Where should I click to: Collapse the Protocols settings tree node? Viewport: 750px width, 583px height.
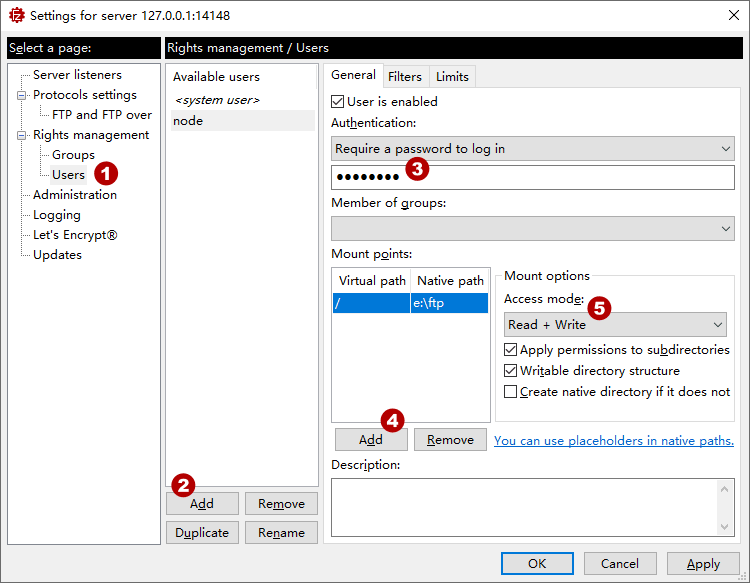tap(19, 95)
